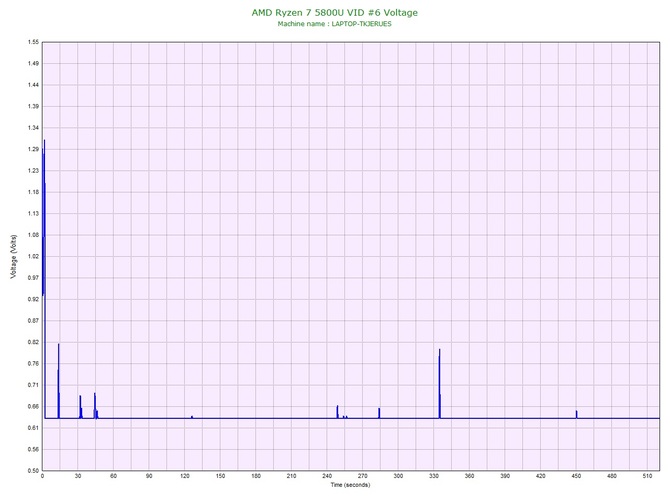Click the voltage spike near 335 seconds
This screenshot has width=670, height=502.
439,384
